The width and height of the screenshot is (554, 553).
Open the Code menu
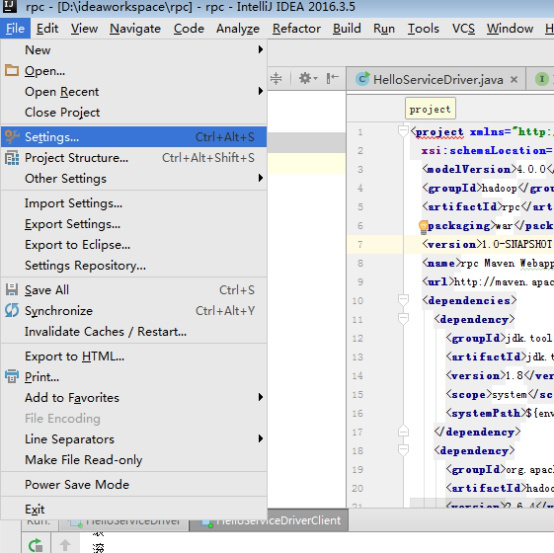(189, 28)
